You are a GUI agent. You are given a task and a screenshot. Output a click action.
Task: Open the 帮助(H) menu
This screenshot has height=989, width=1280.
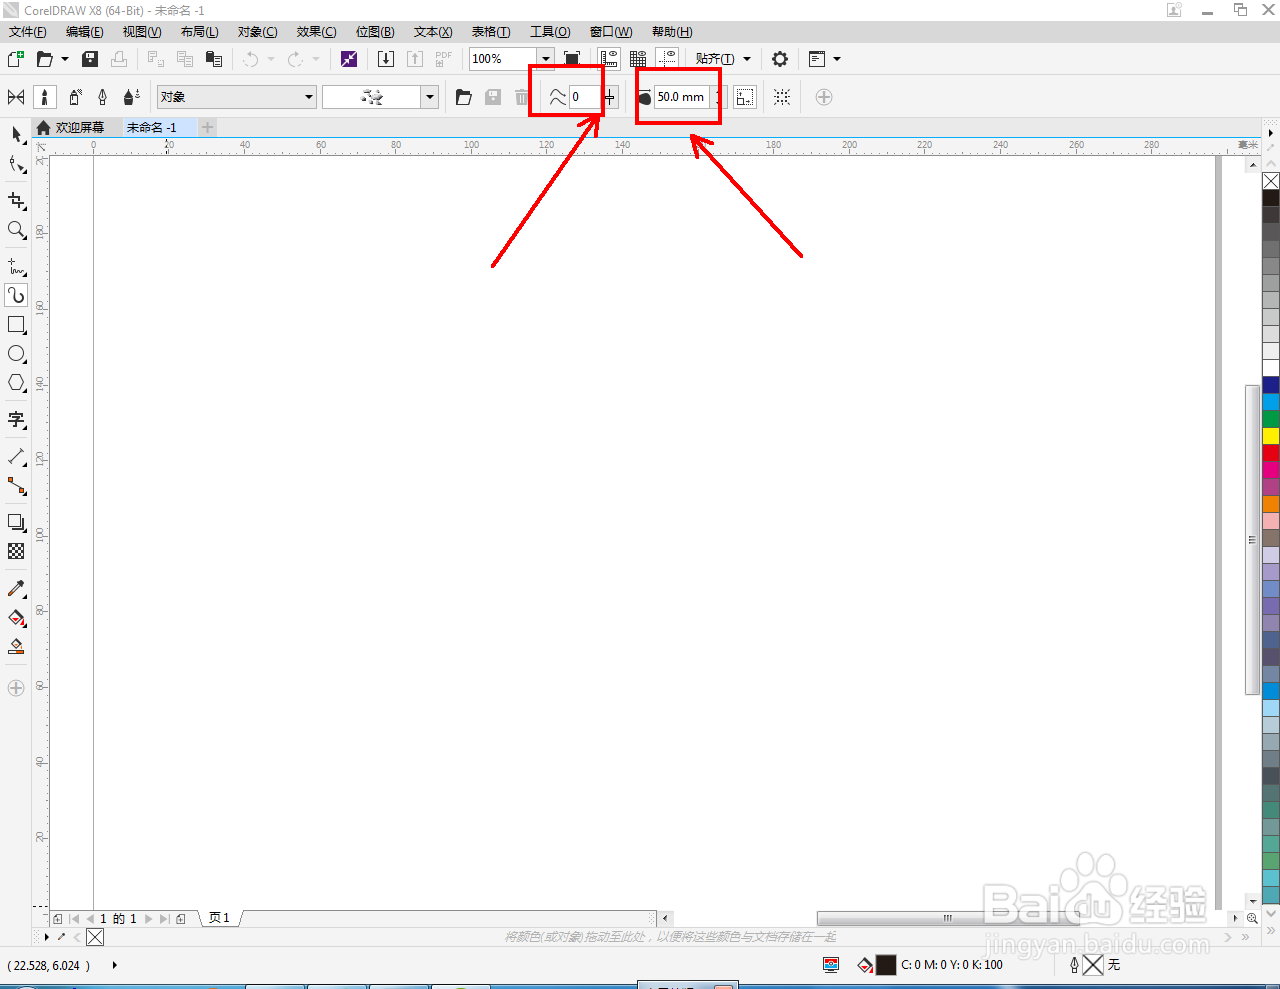tap(672, 32)
